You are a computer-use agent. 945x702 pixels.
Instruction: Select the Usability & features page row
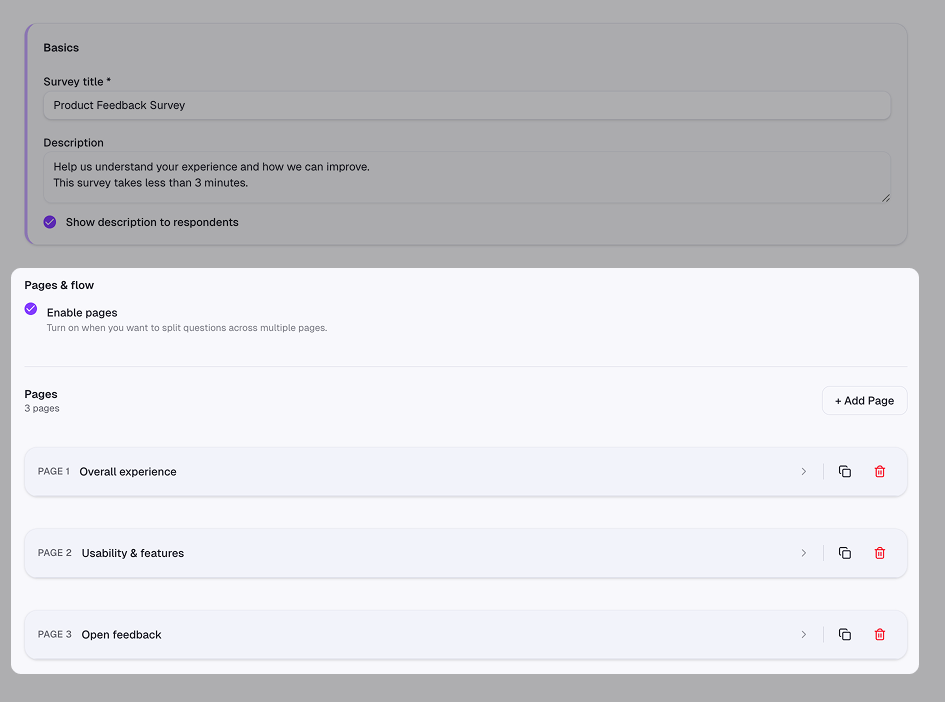[400, 553]
